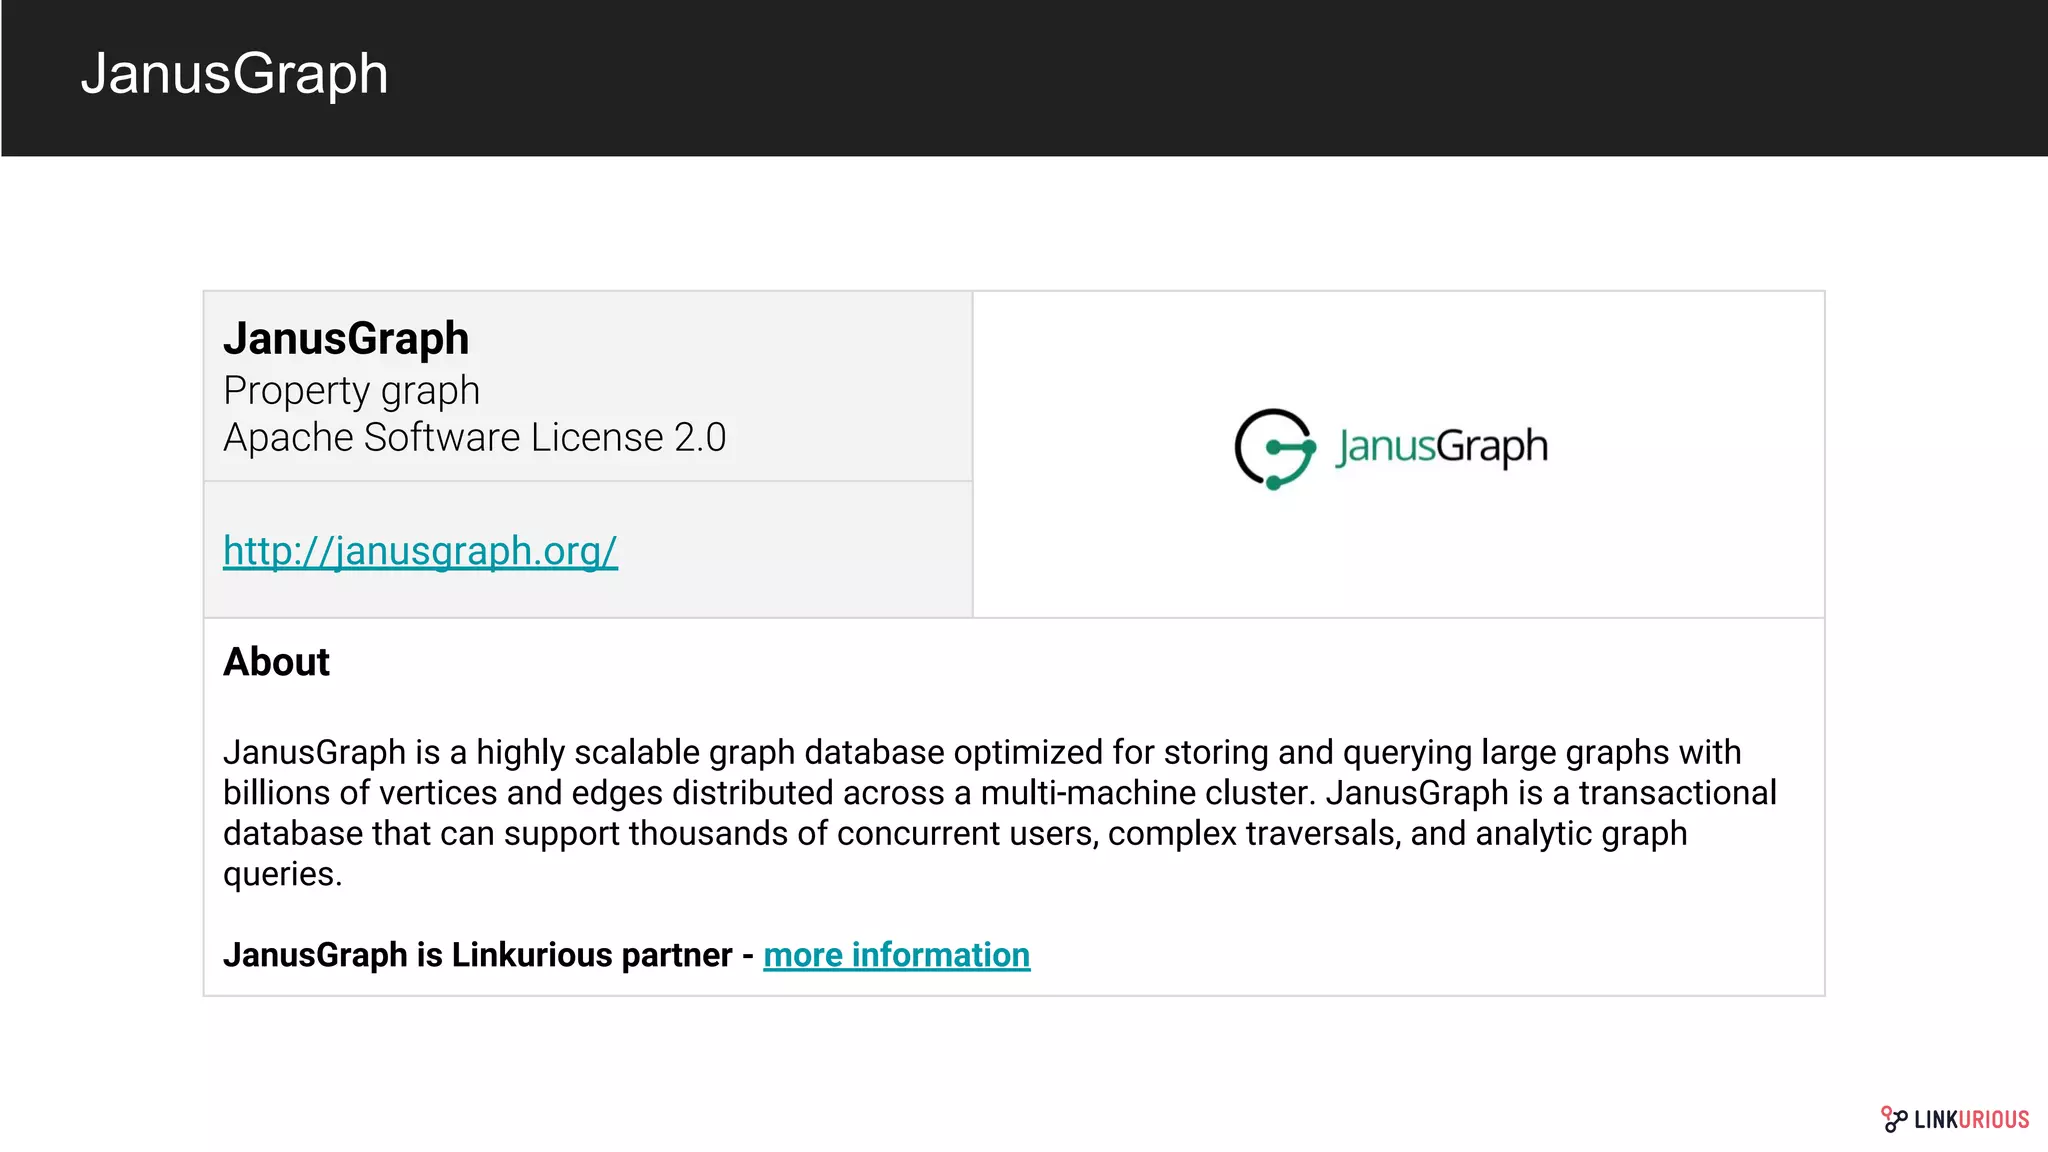Select 'Apache Software License 2.0' text

coord(474,438)
